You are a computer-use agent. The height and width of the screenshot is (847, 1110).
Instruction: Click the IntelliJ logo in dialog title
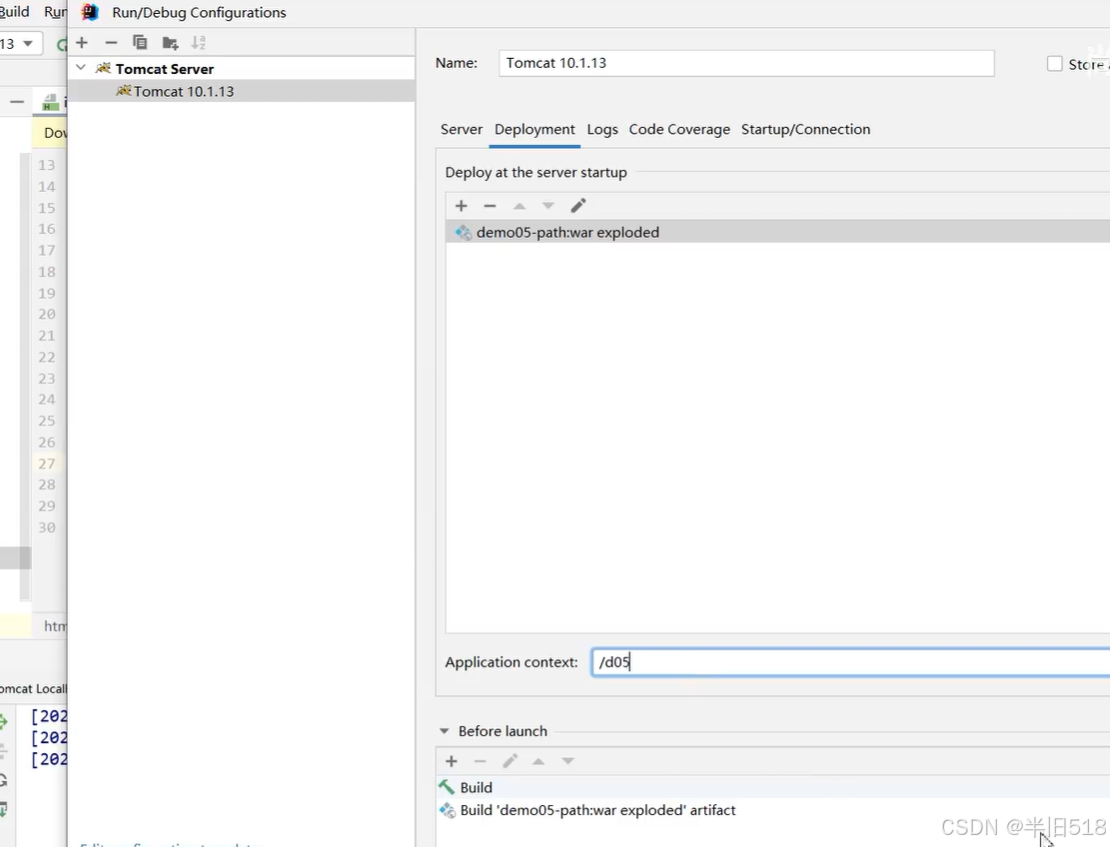point(90,12)
